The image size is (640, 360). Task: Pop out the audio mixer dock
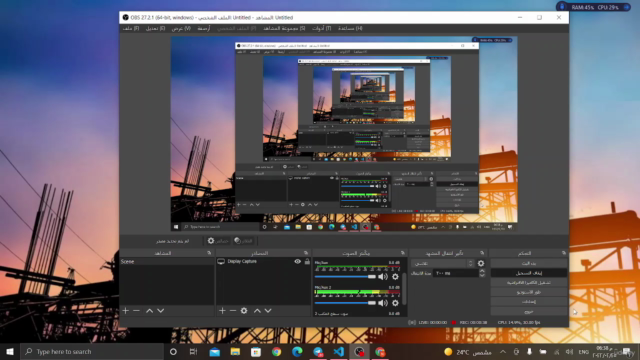[402, 253]
